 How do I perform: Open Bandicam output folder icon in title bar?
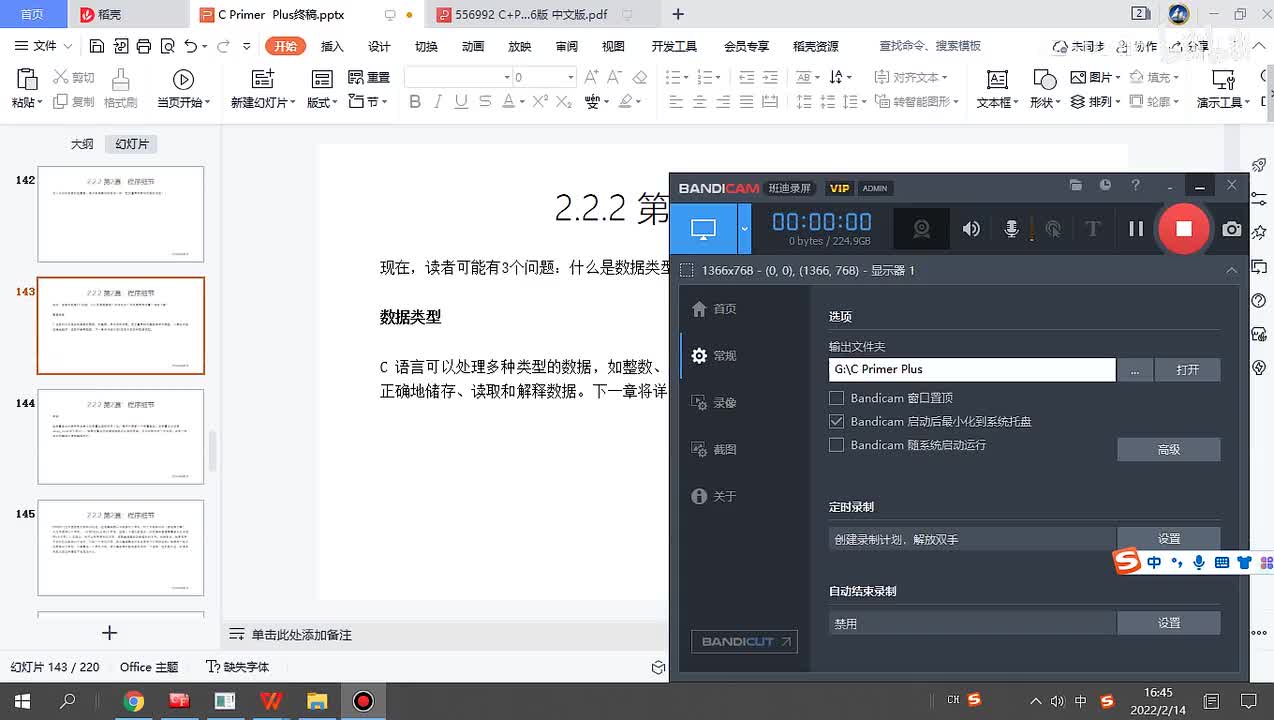tap(1076, 185)
